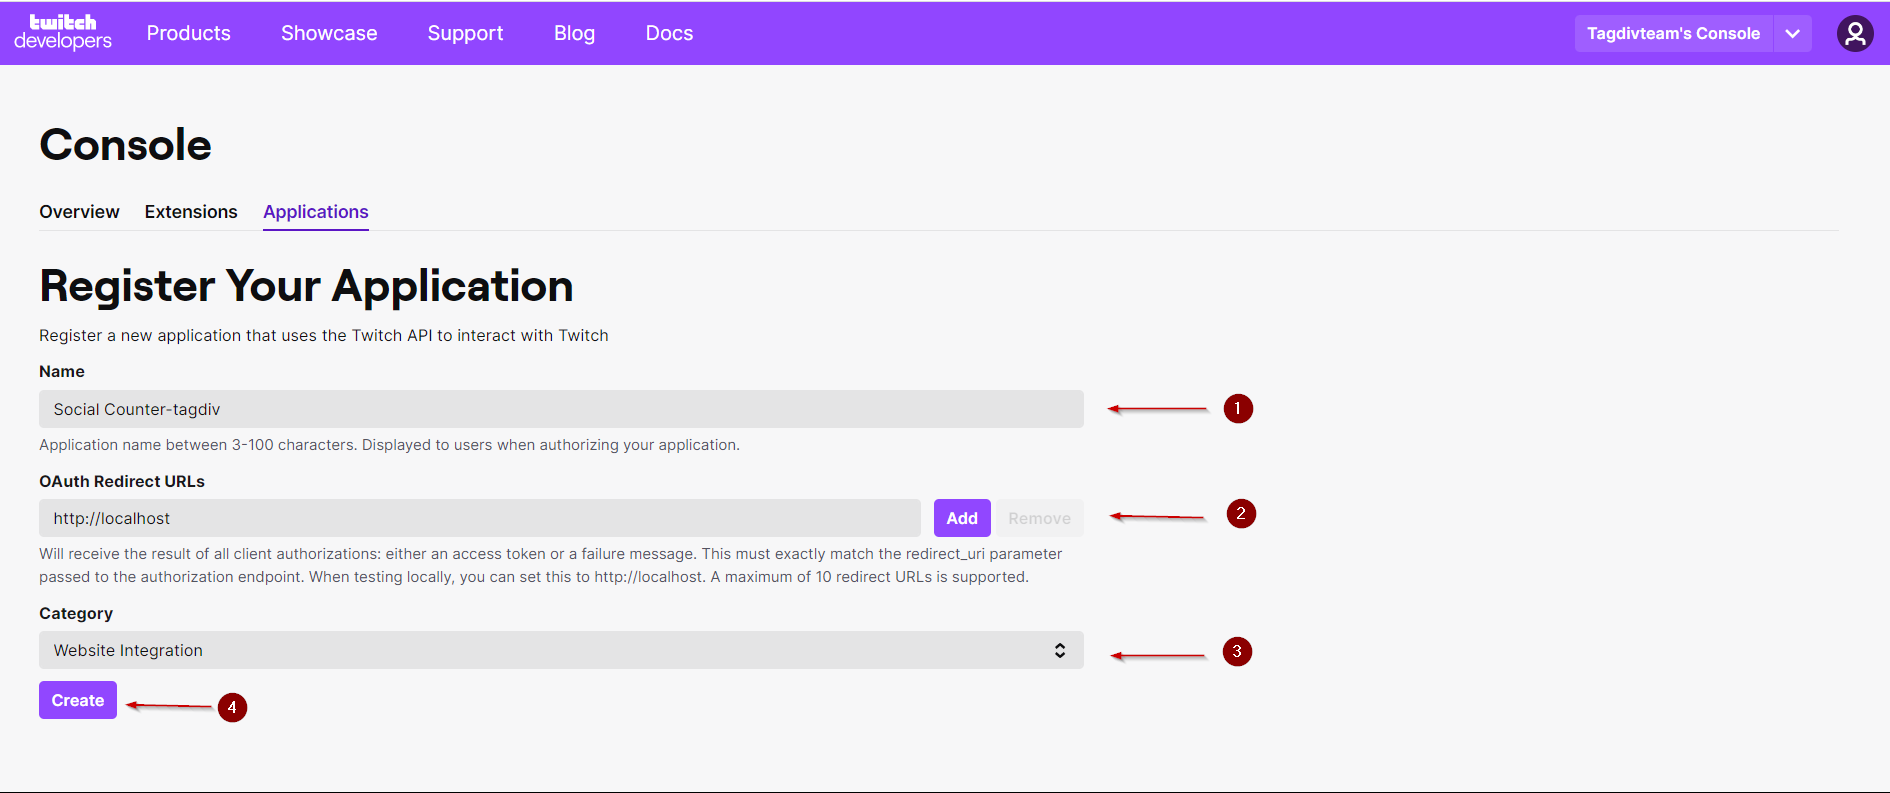This screenshot has height=793, width=1890.
Task: Click the 'Application name between 3-100 characters' hint
Action: [x=389, y=445]
